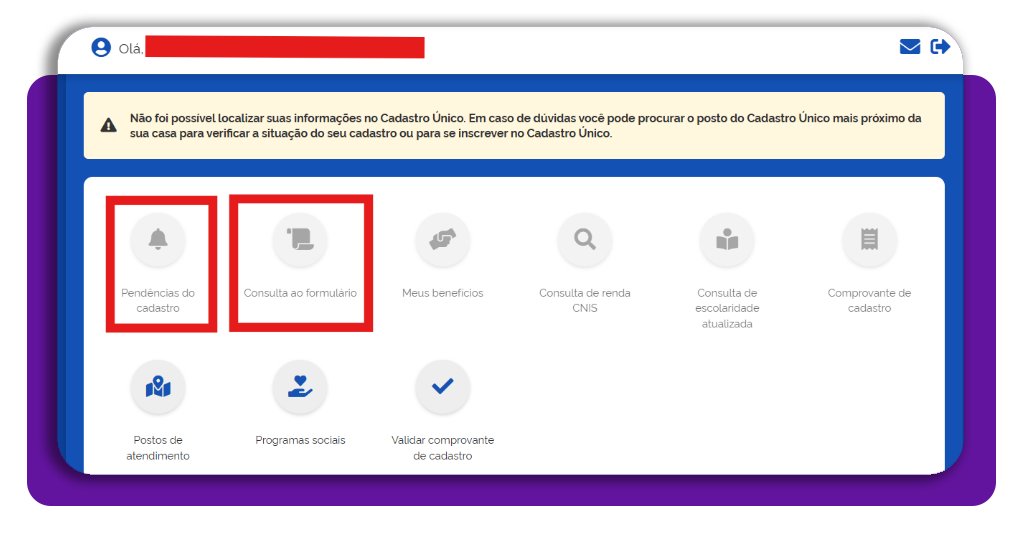Click 'Validar comprovante de cadastro' label
This screenshot has width=1024, height=536.
[443, 448]
